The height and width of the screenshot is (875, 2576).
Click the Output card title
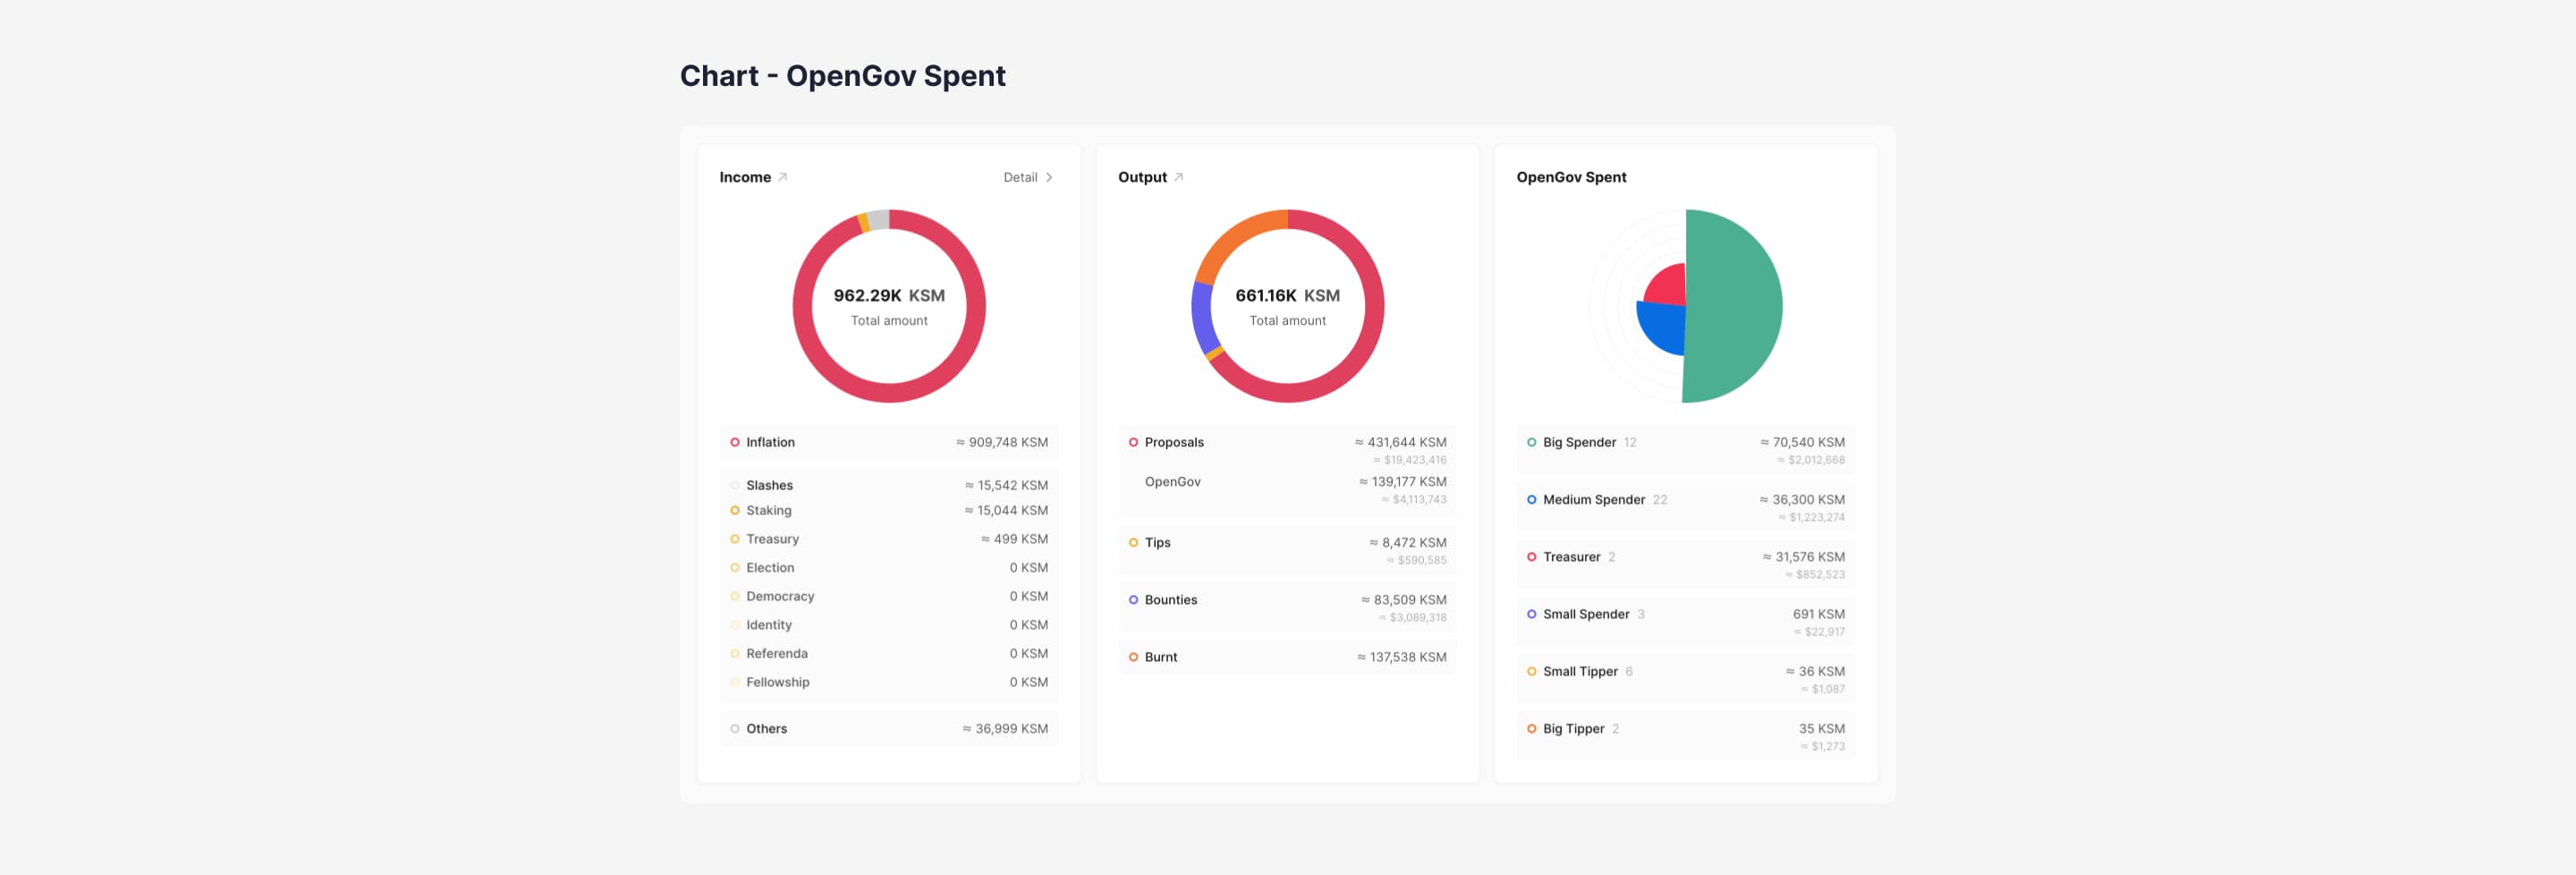pyautogui.click(x=1142, y=177)
